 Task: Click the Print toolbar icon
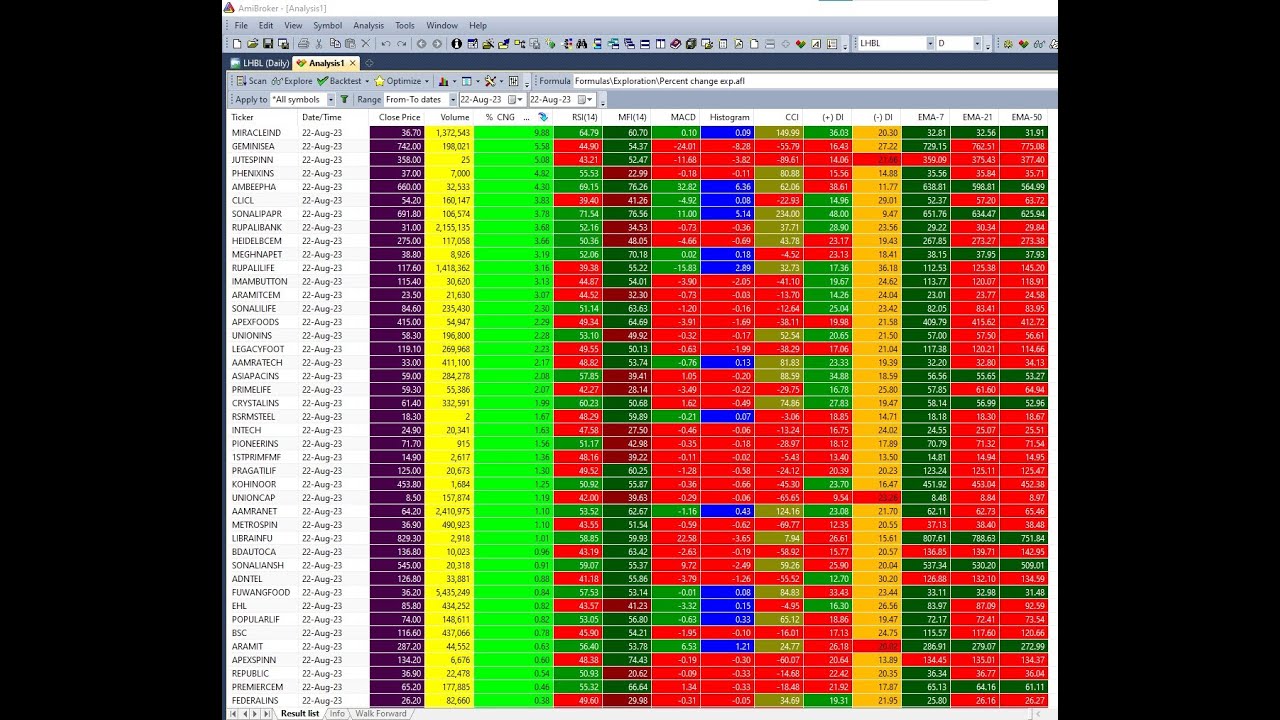pos(303,43)
